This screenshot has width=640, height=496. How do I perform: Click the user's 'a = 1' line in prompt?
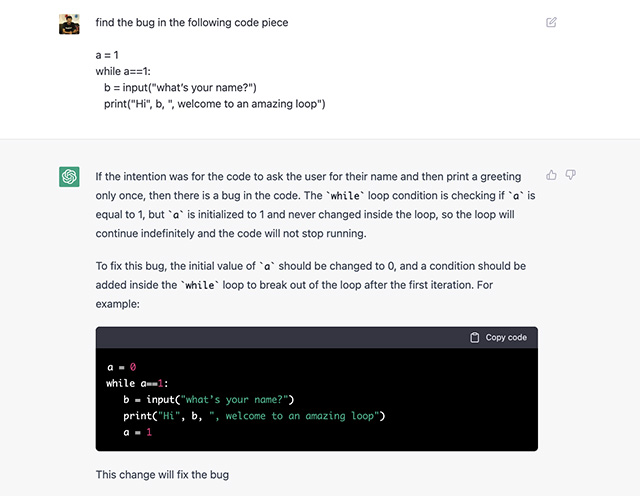pyautogui.click(x=107, y=55)
